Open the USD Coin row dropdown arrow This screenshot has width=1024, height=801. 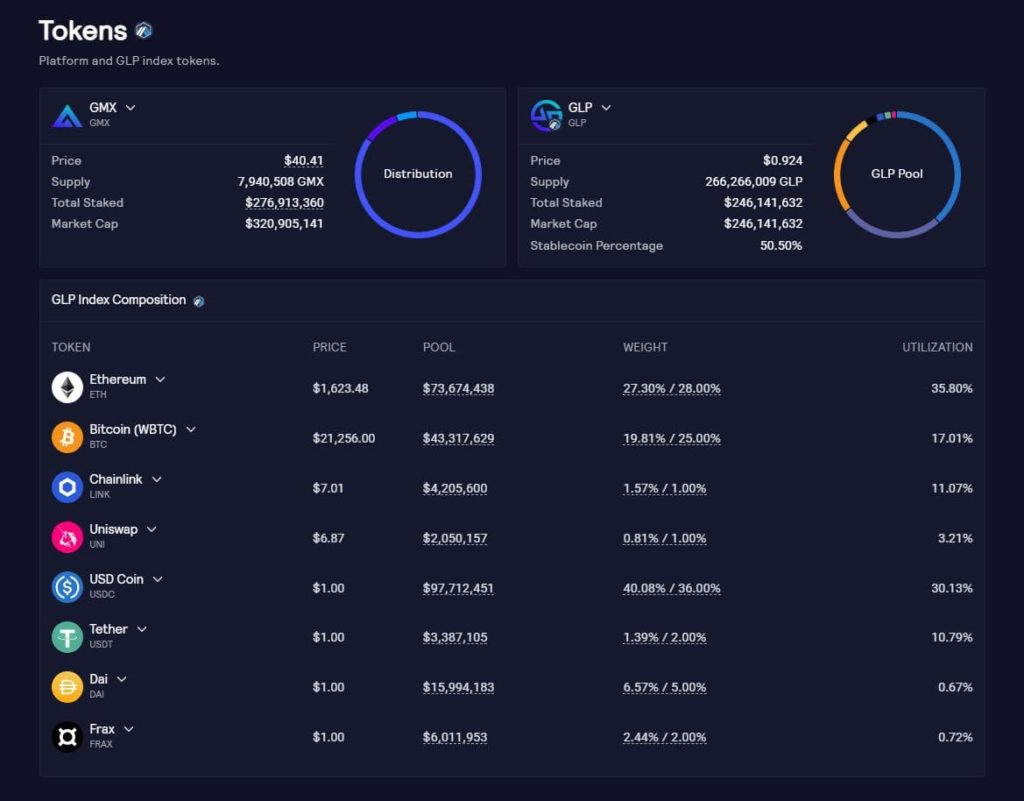tap(157, 579)
